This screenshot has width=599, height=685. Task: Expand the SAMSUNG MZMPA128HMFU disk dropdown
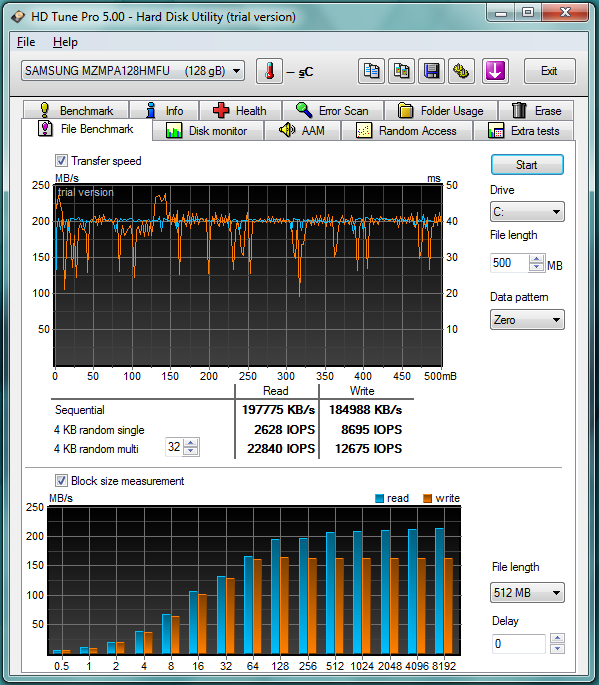point(133,71)
